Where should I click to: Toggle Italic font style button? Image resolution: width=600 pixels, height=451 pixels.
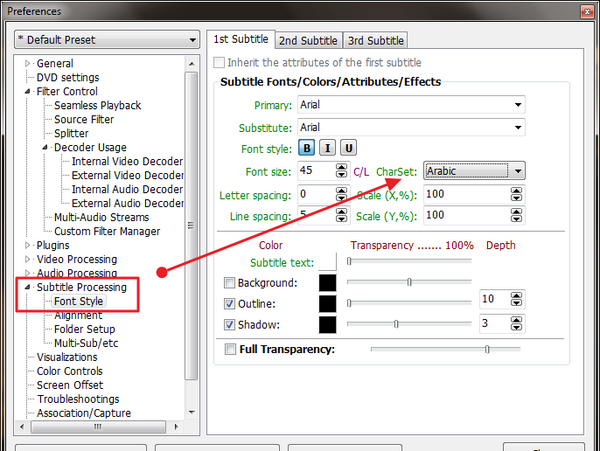pos(328,148)
